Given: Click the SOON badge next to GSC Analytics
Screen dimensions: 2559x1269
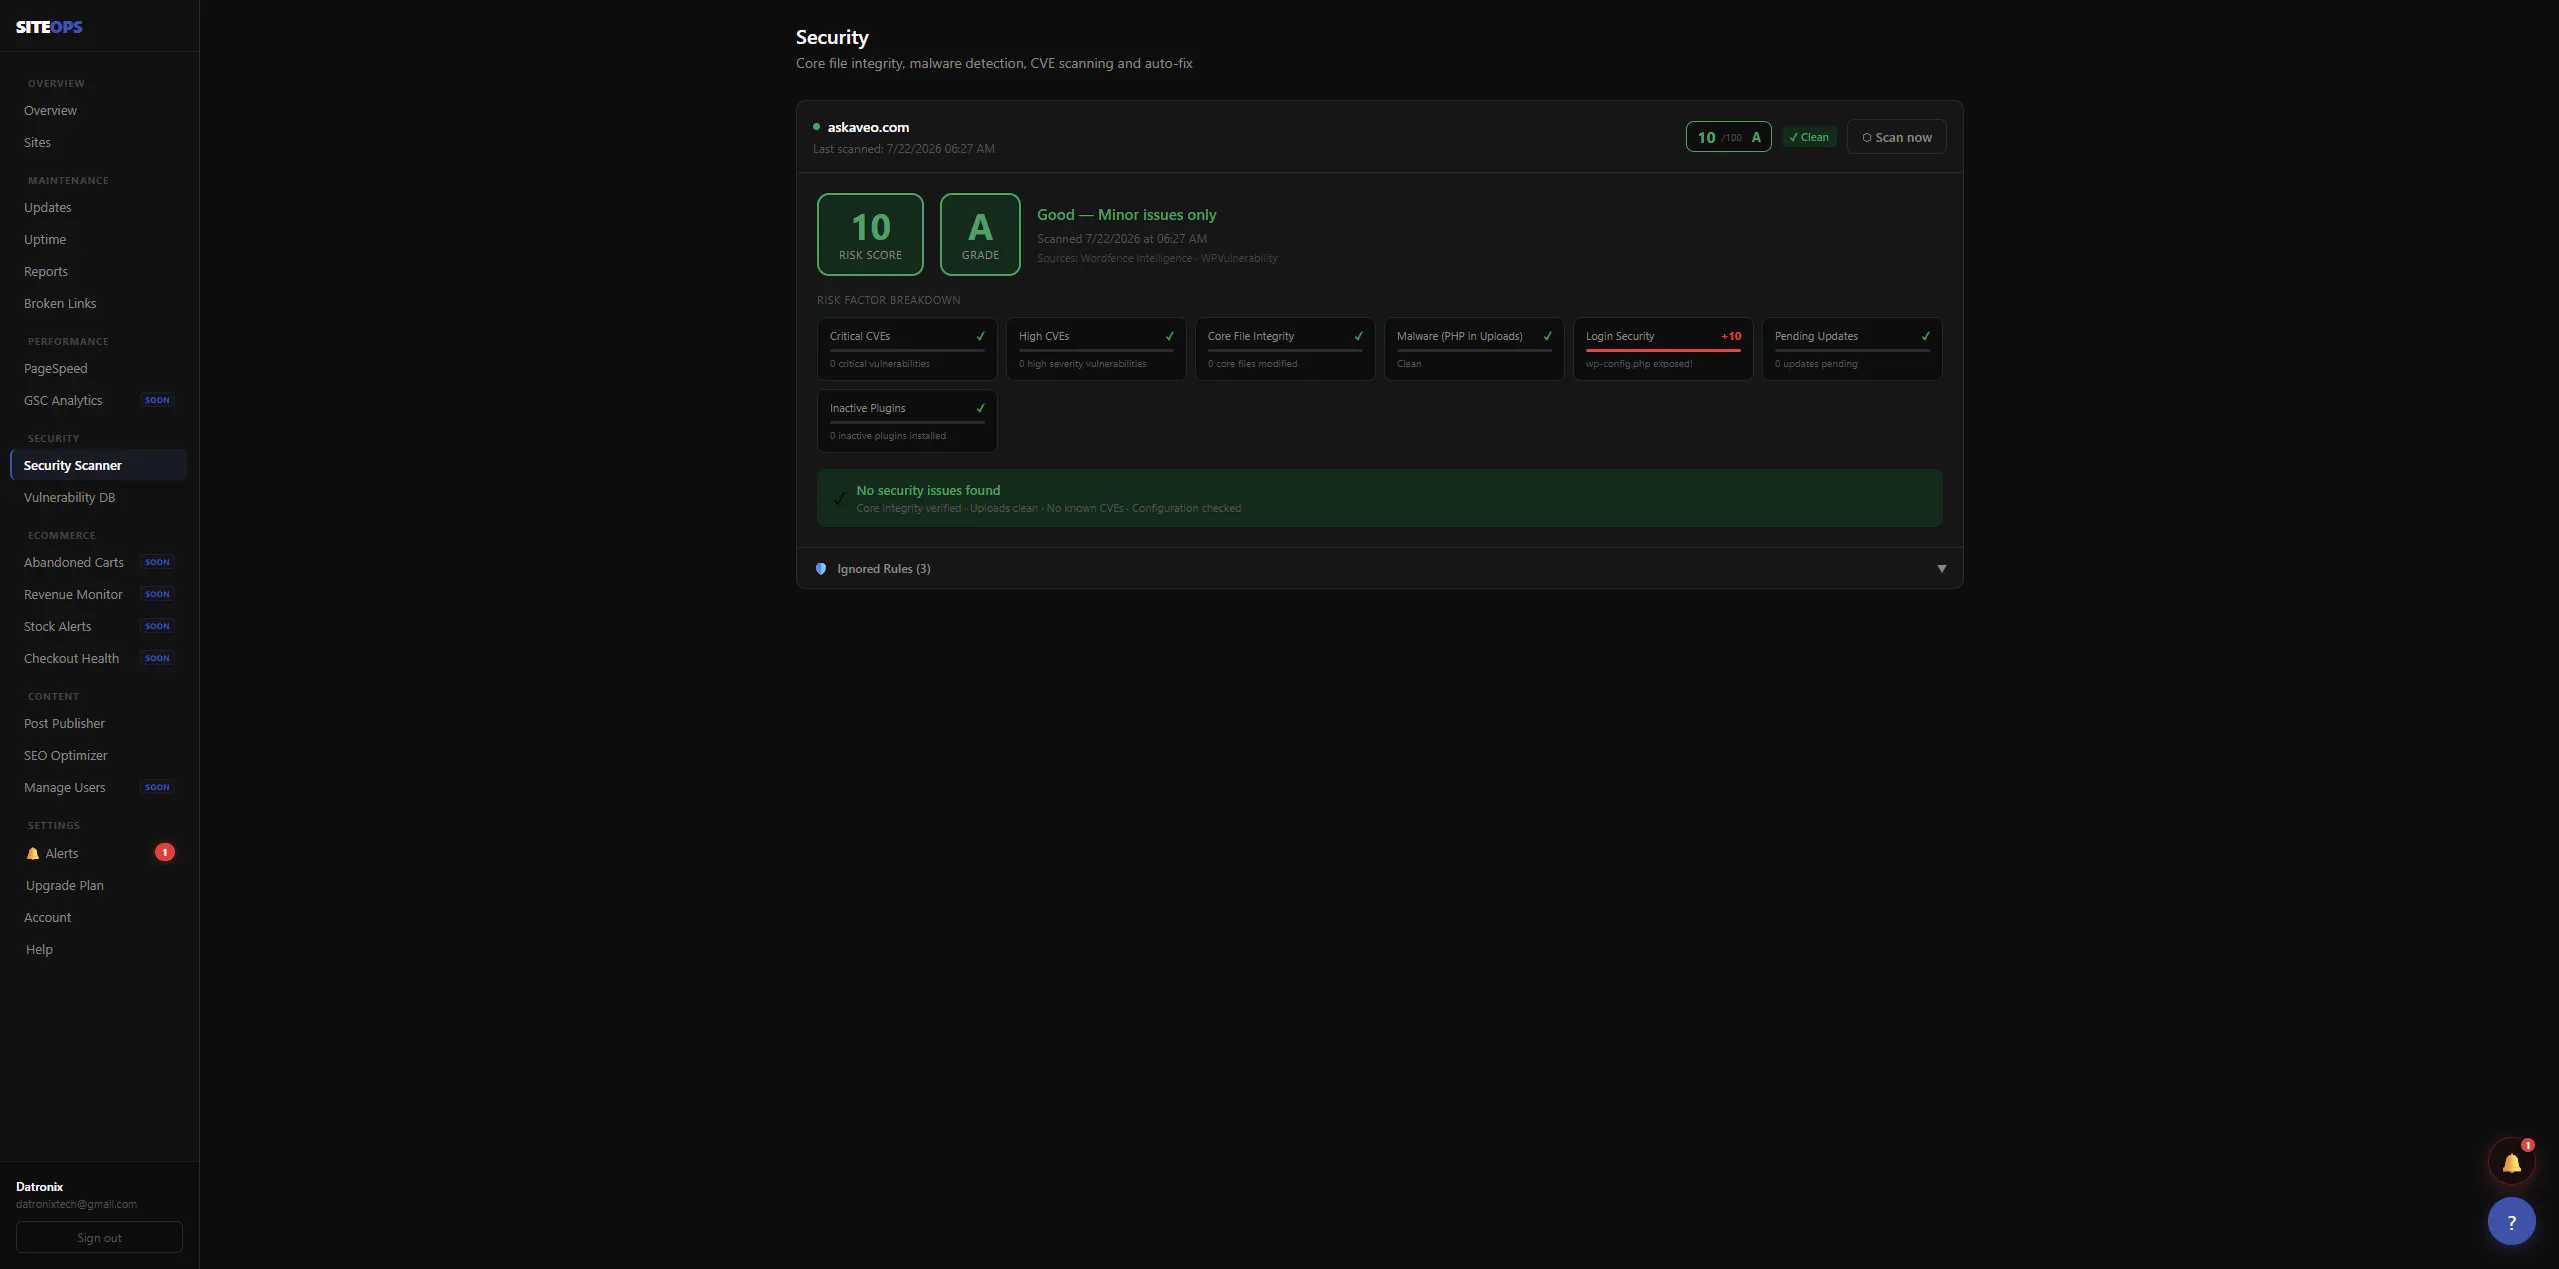Looking at the screenshot, I should (157, 400).
